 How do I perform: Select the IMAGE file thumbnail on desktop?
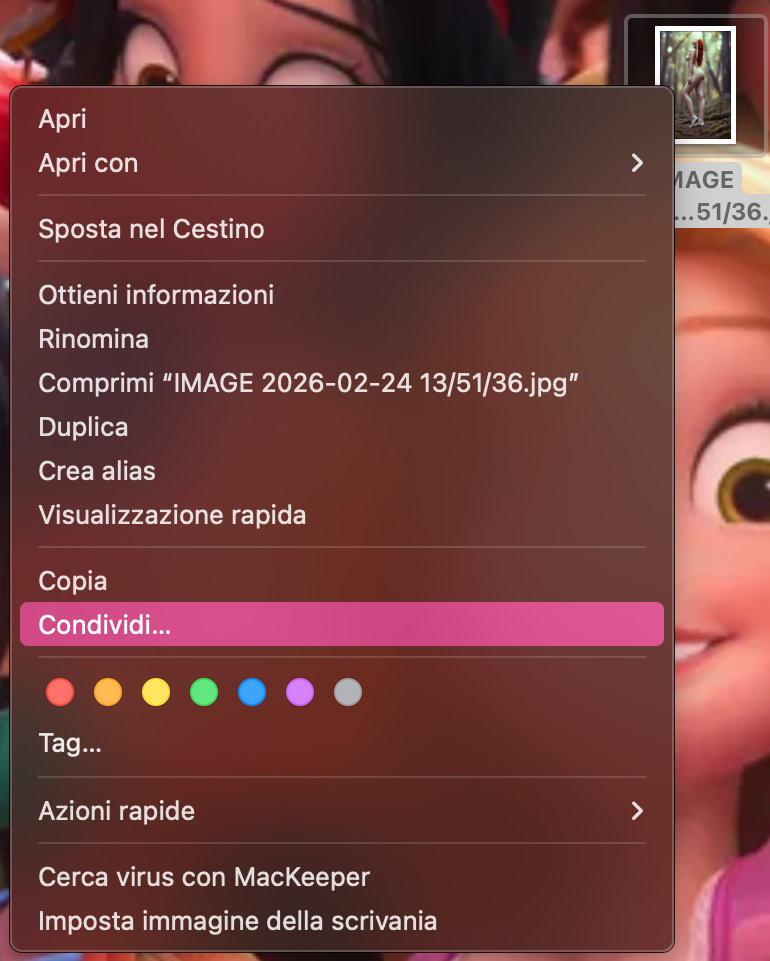pyautogui.click(x=695, y=85)
